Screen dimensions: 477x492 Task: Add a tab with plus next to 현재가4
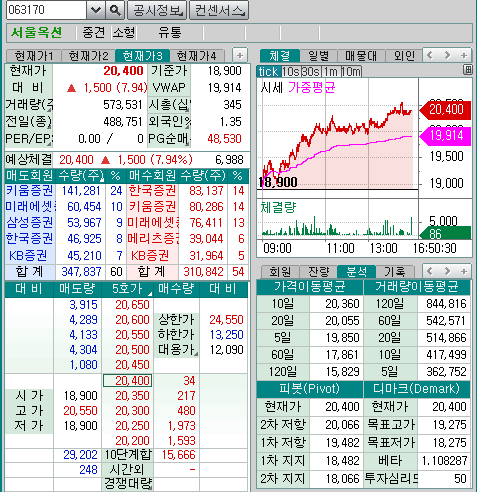point(240,55)
